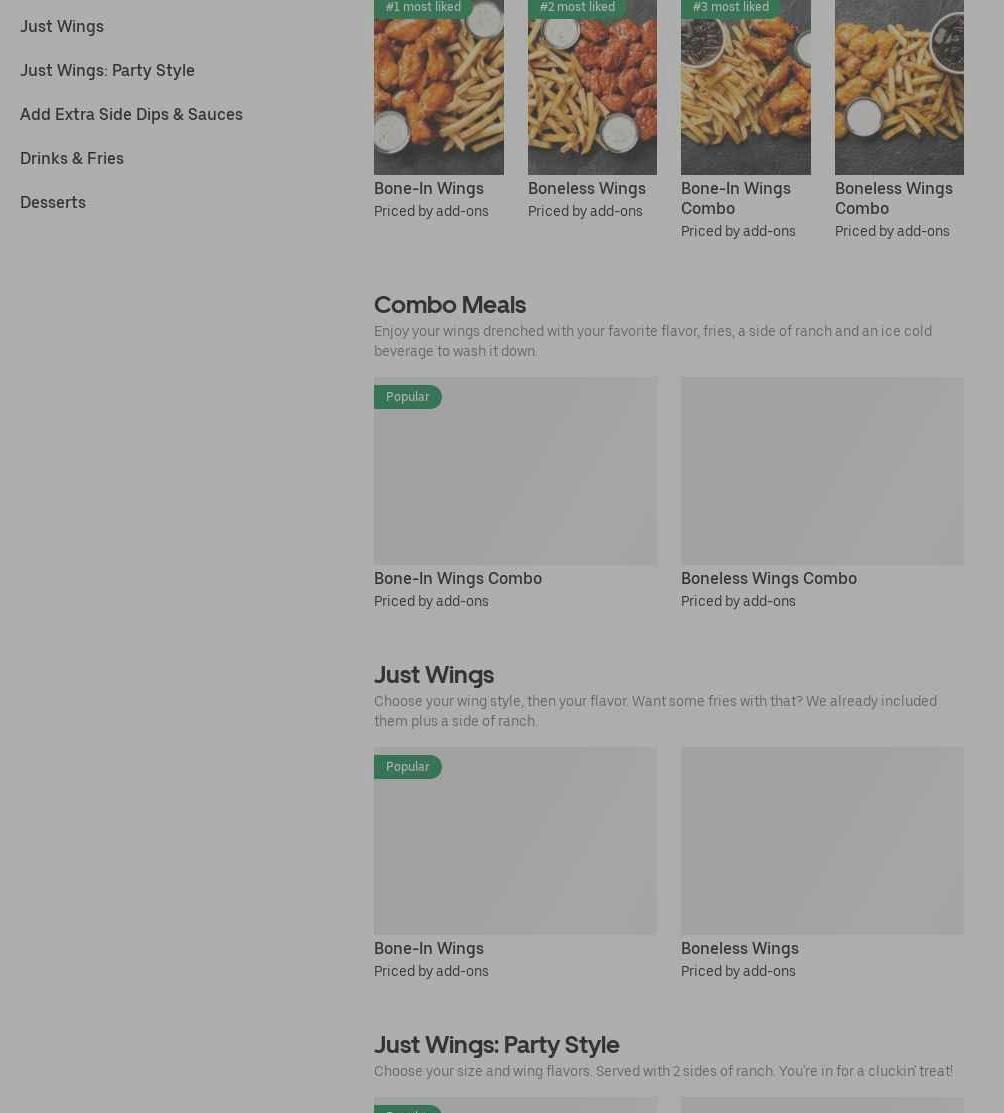Open Popular Bone-In Wings Combo card image
Viewport: 1004px width, 1113px height.
pyautogui.click(x=515, y=471)
